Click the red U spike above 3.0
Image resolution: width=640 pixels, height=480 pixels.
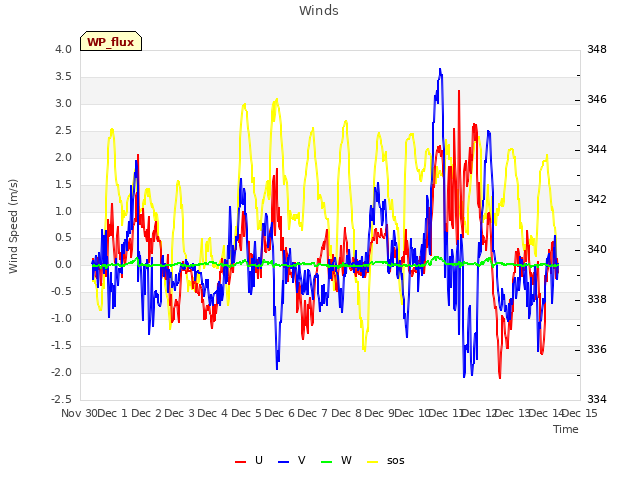point(459,91)
